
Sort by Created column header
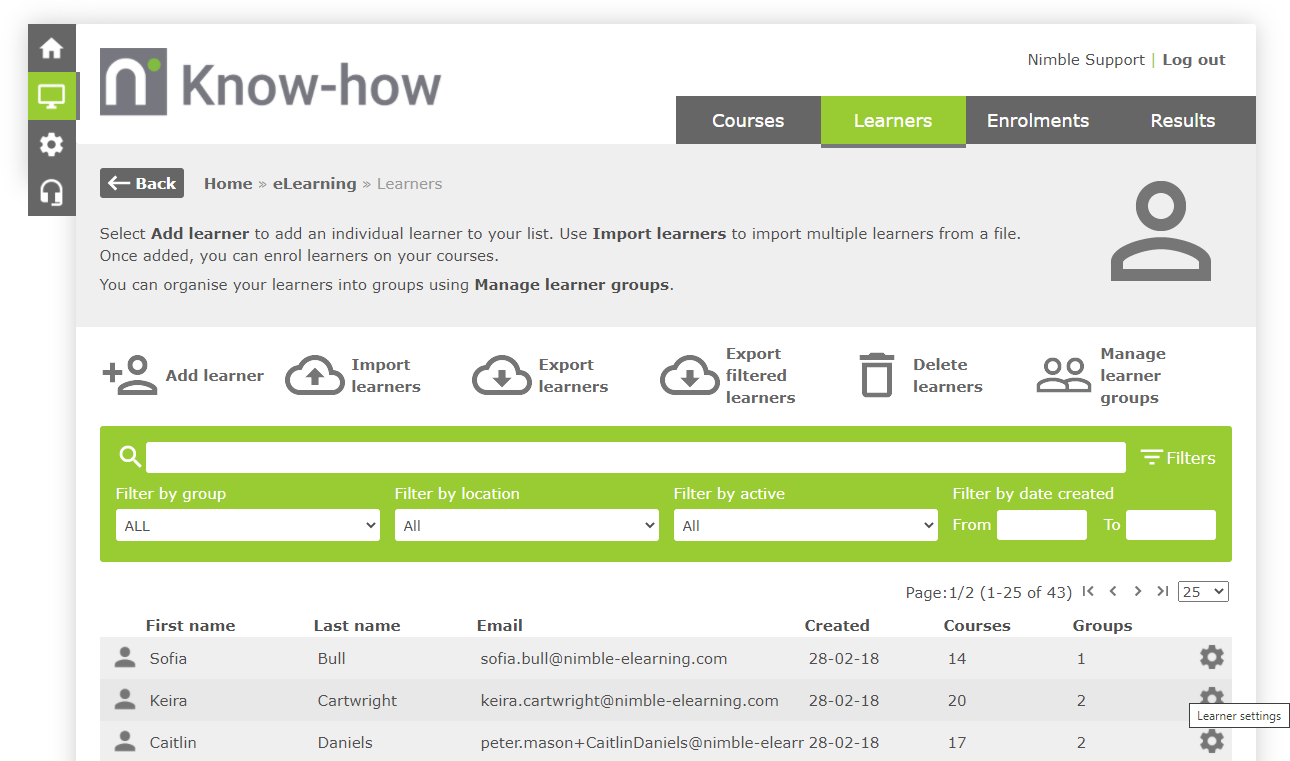click(x=837, y=626)
